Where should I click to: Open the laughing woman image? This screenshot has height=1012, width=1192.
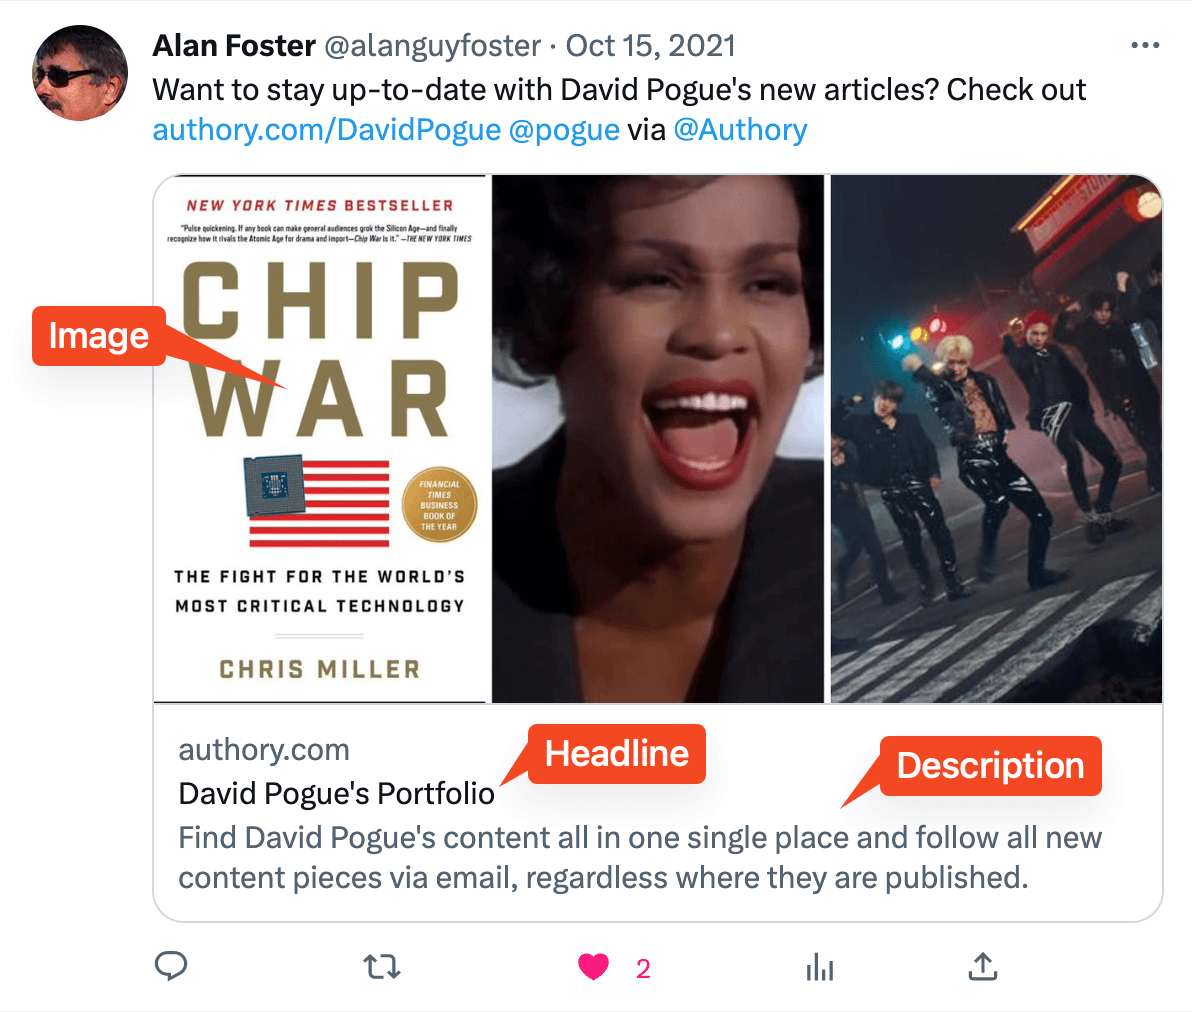[x=658, y=439]
